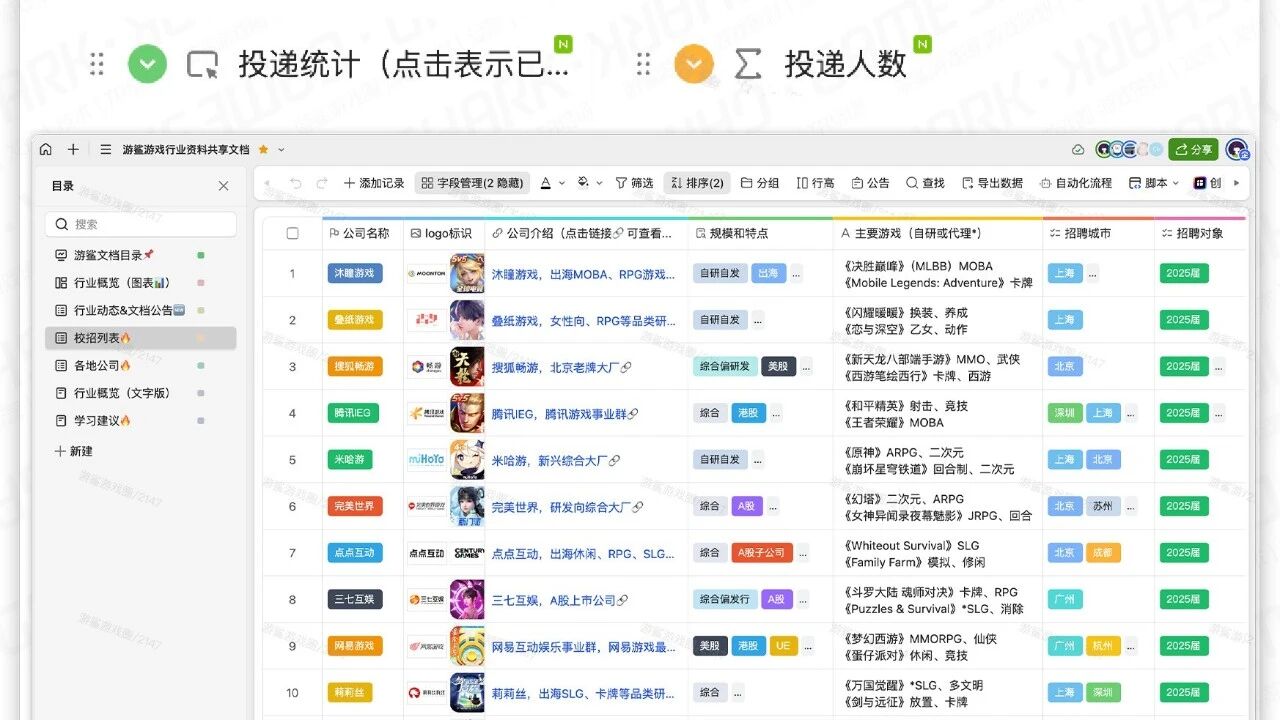Image resolution: width=1280 pixels, height=720 pixels.
Task: Click the home icon in the title bar
Action: [46, 150]
